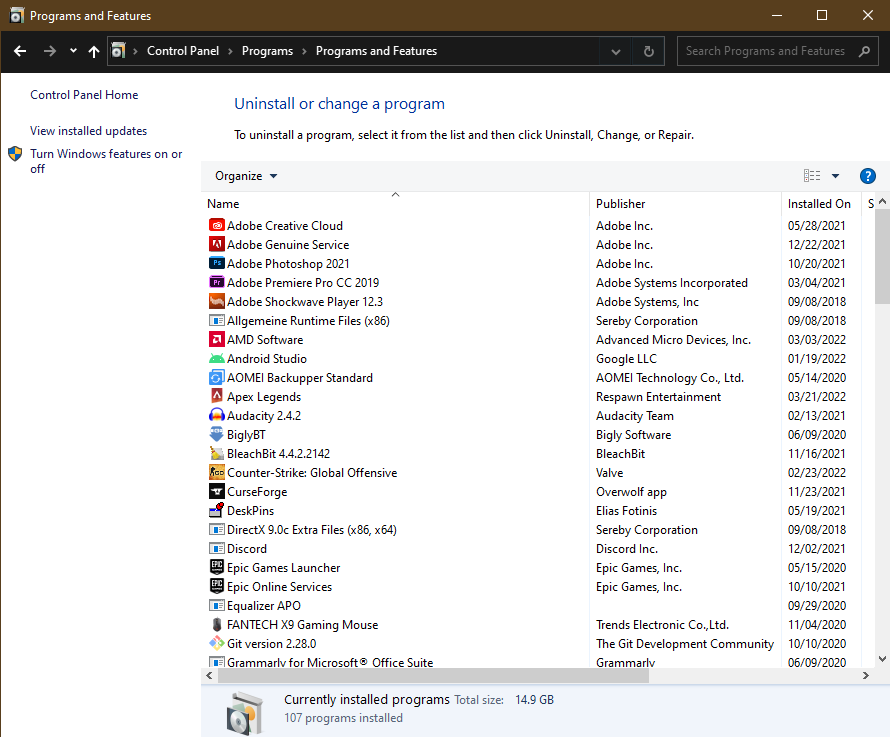This screenshot has width=890, height=737.
Task: Click the Git version 2.28.0 icon
Action: 216,643
